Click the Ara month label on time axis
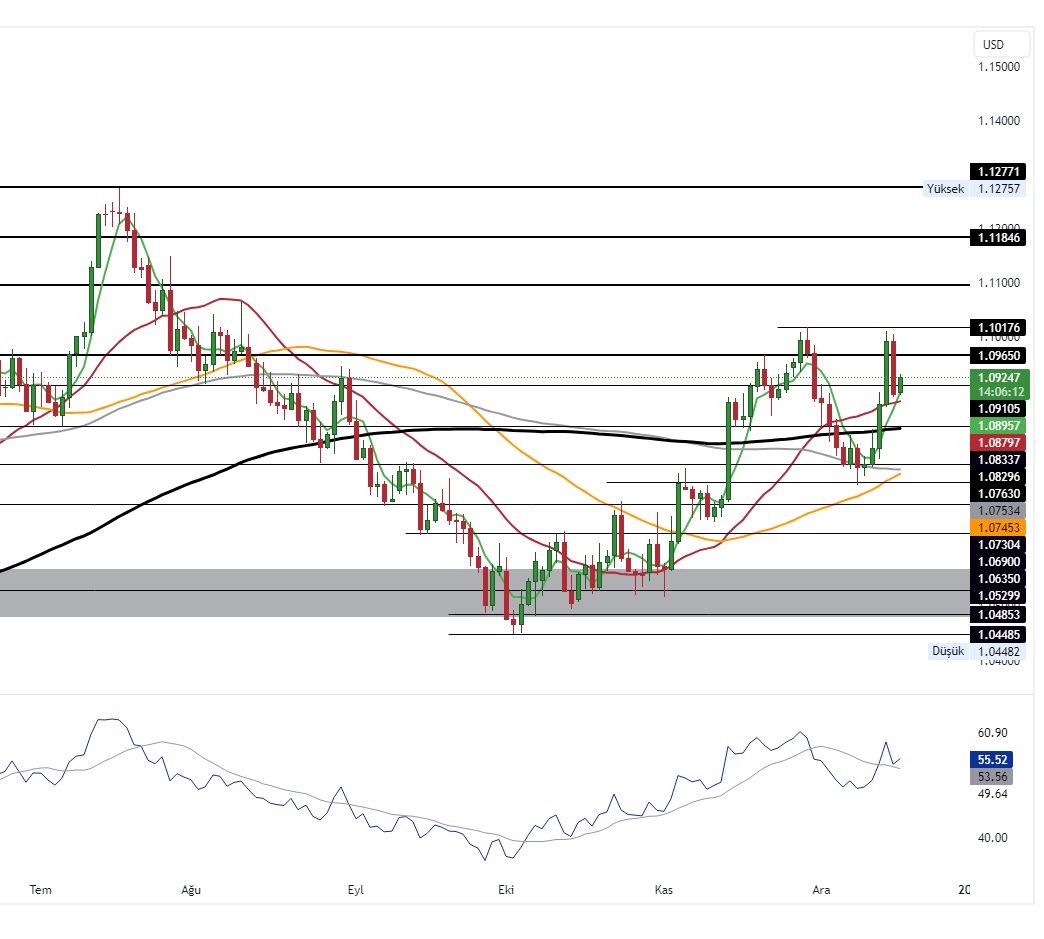The height and width of the screenshot is (939, 1044). click(822, 889)
